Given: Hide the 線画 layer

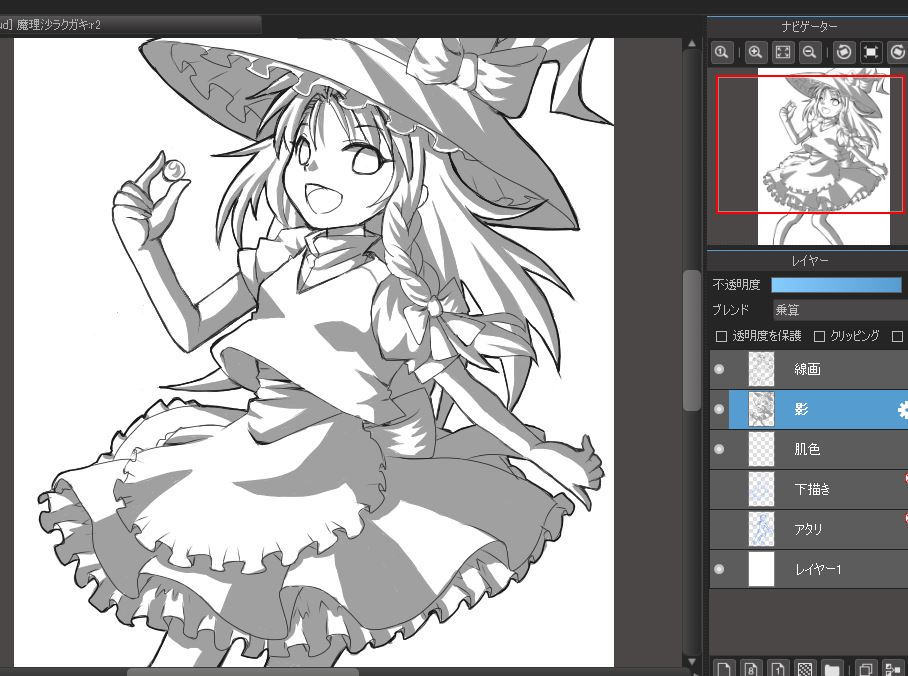Looking at the screenshot, I should coord(719,369).
